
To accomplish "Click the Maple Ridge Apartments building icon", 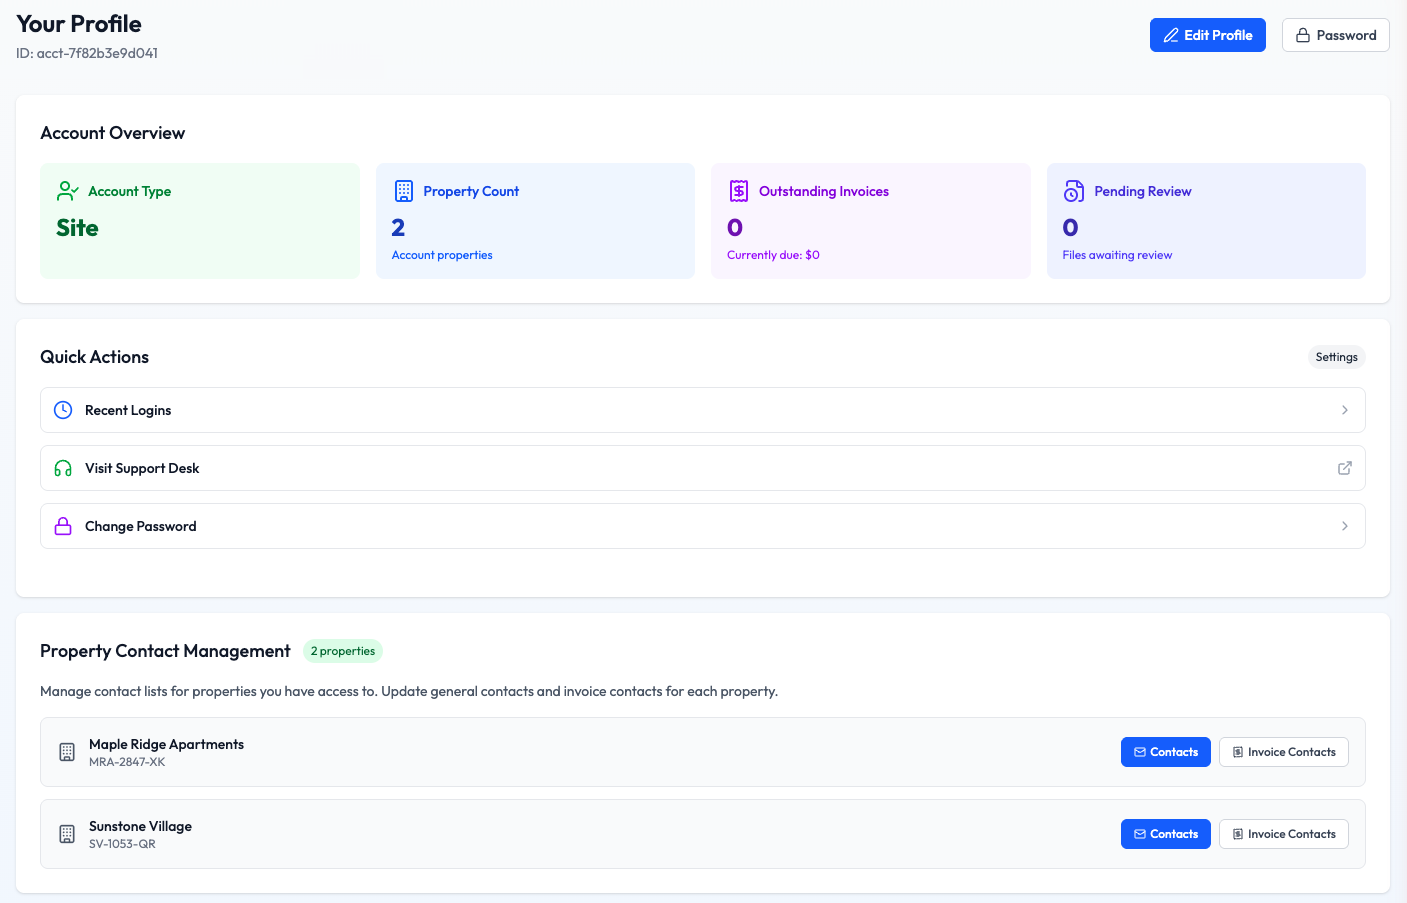I will coord(67,752).
